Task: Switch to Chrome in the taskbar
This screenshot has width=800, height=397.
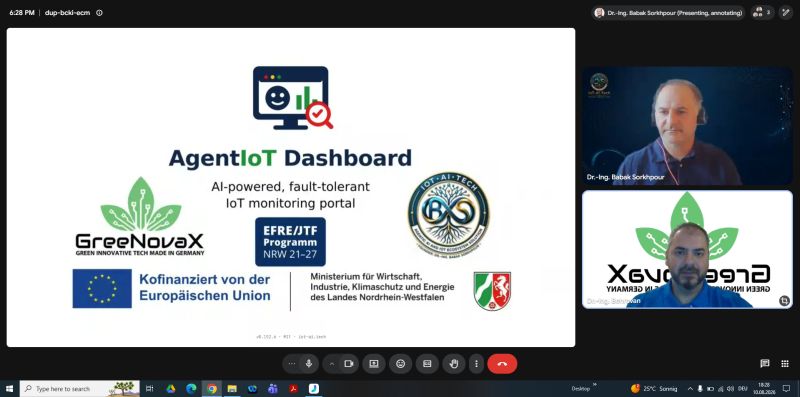Action: (x=212, y=389)
